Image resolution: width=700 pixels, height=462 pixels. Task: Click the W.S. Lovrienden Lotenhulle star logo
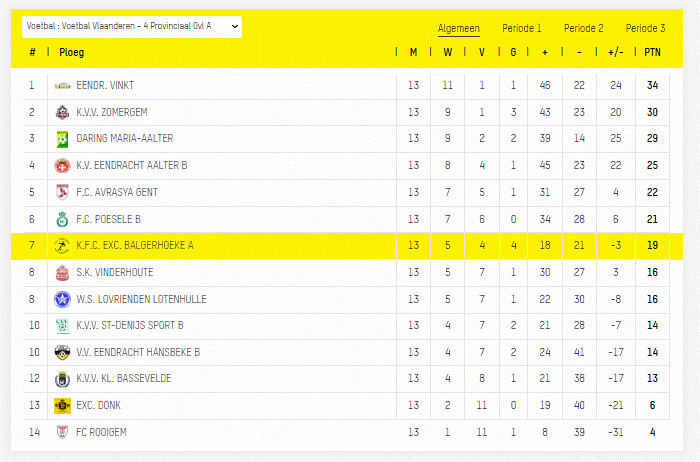[62, 299]
